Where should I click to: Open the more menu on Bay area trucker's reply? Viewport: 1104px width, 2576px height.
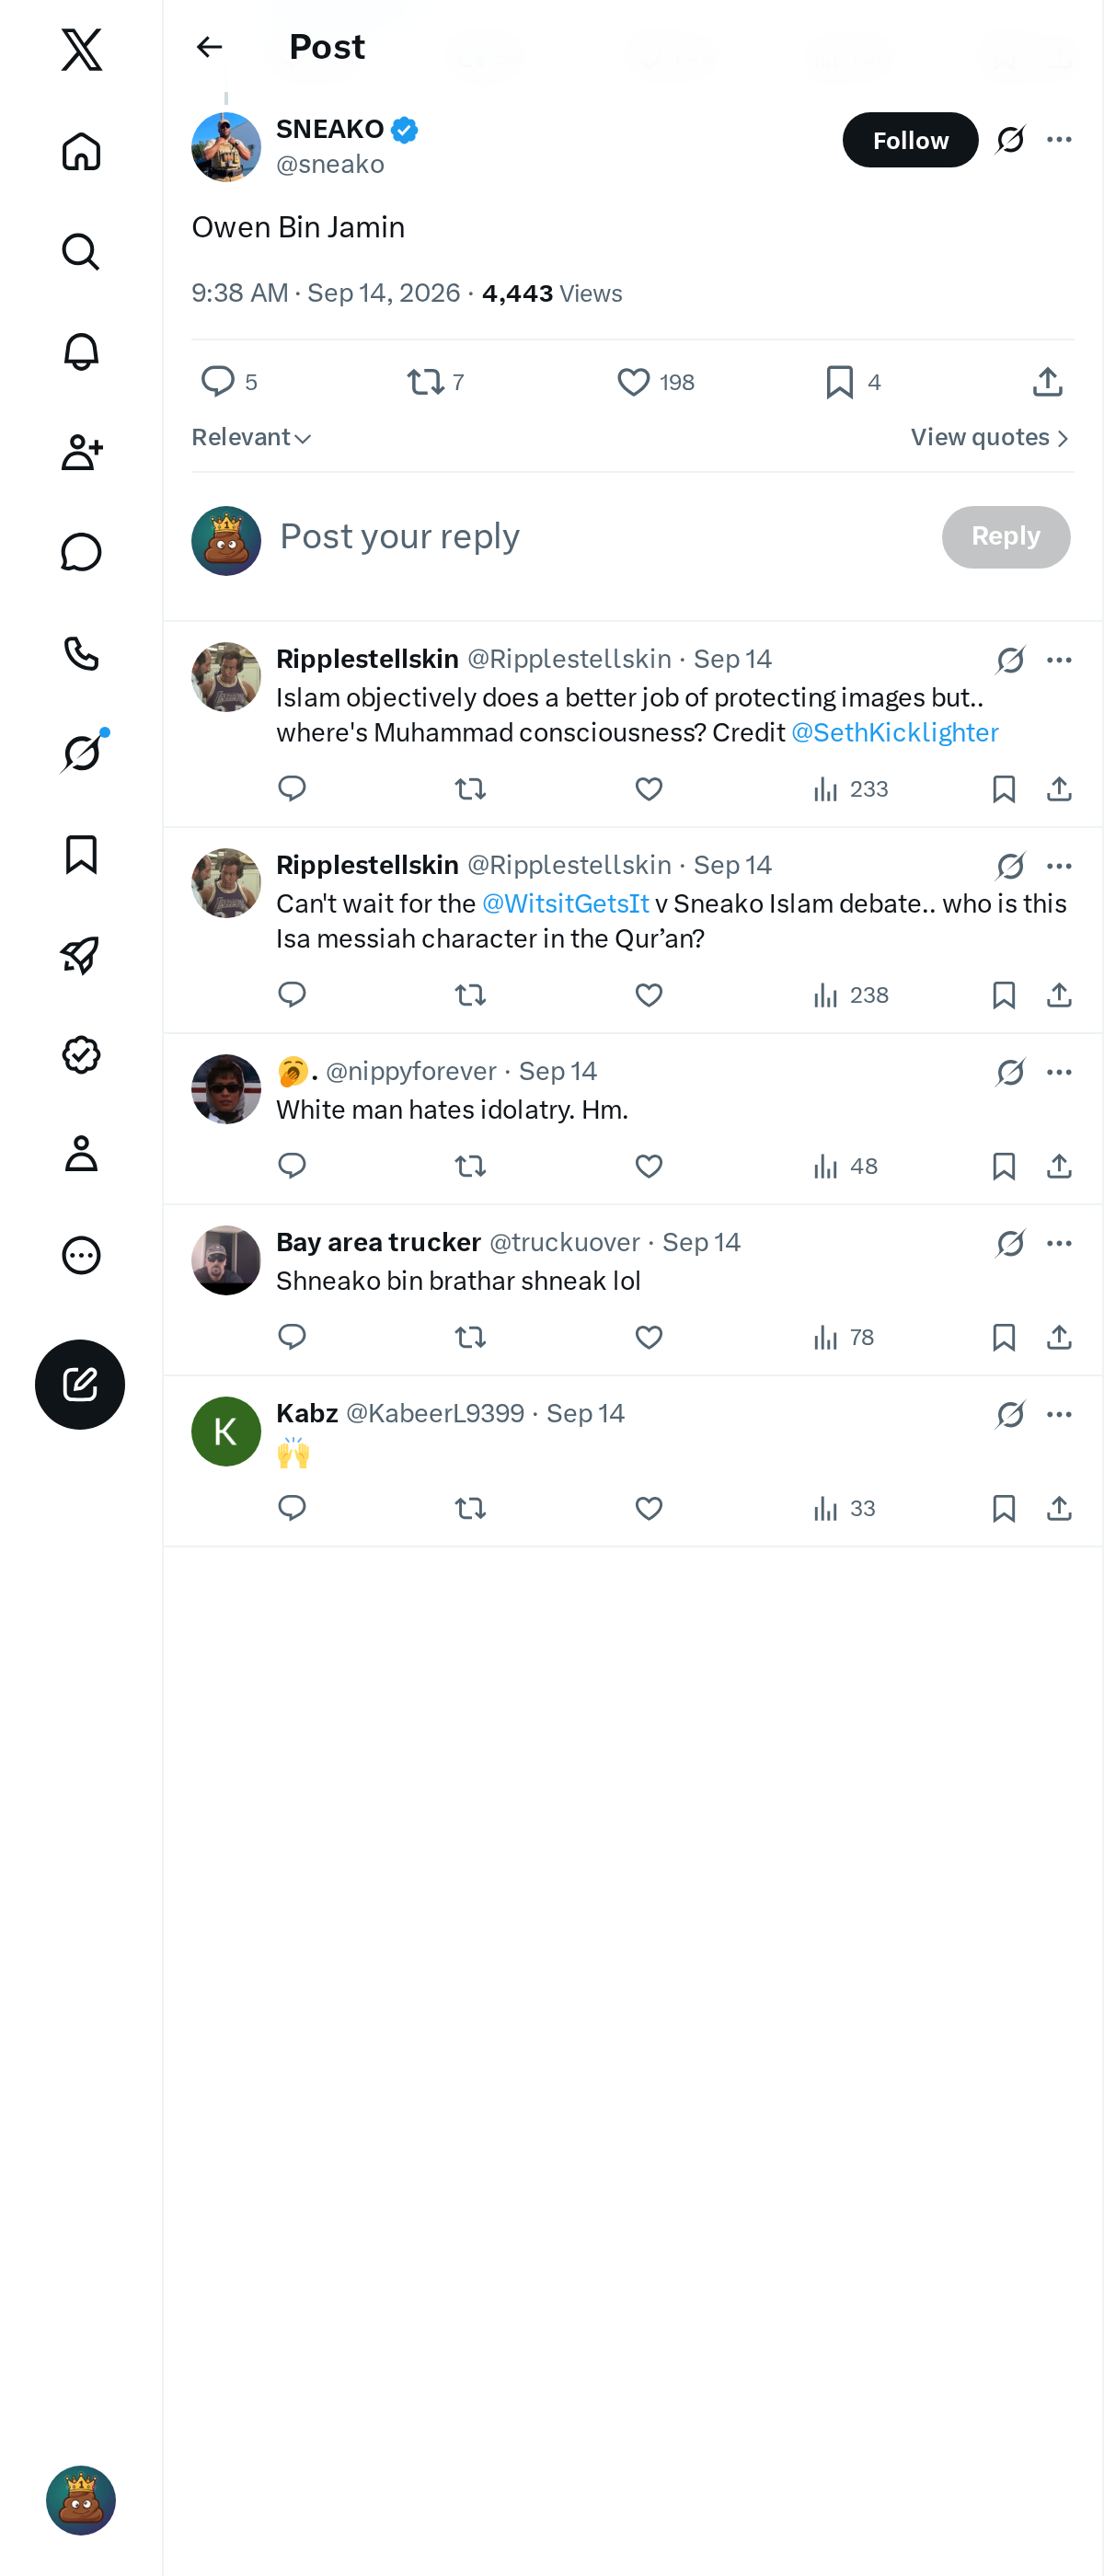(x=1059, y=1243)
